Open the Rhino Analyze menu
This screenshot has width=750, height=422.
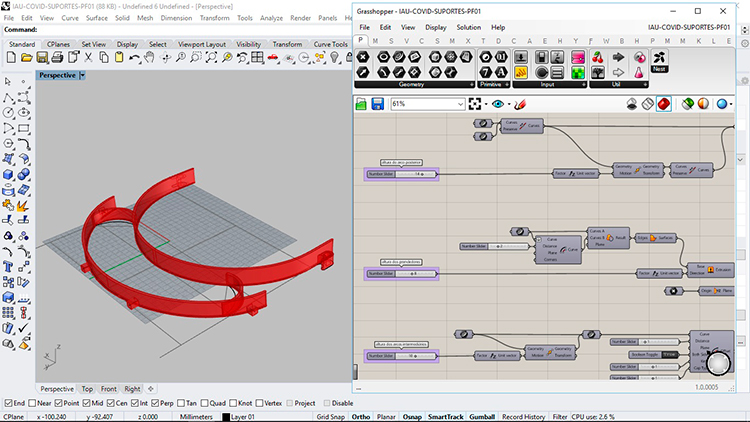pyautogui.click(x=271, y=18)
